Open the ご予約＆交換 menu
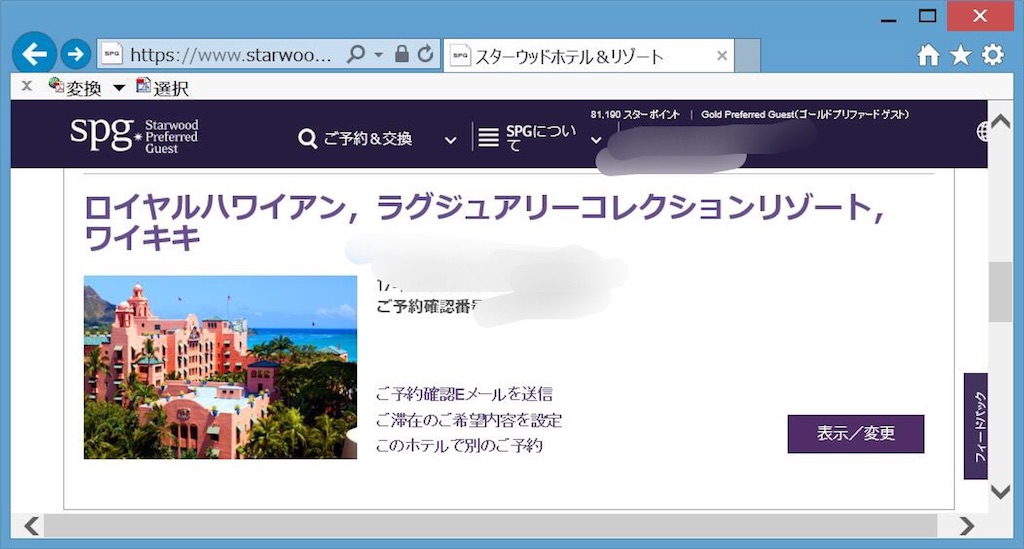 pos(368,138)
